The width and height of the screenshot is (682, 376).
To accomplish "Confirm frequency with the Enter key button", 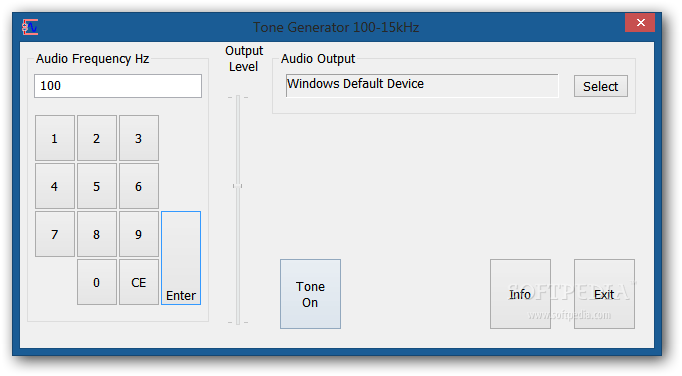I will click(x=181, y=258).
